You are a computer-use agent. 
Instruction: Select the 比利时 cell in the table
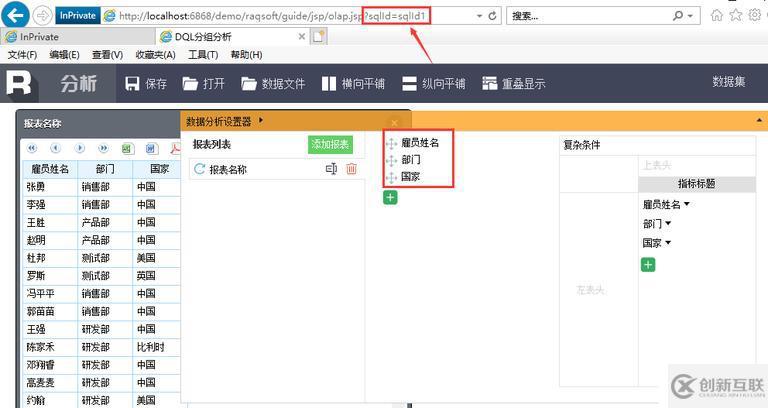click(x=157, y=347)
